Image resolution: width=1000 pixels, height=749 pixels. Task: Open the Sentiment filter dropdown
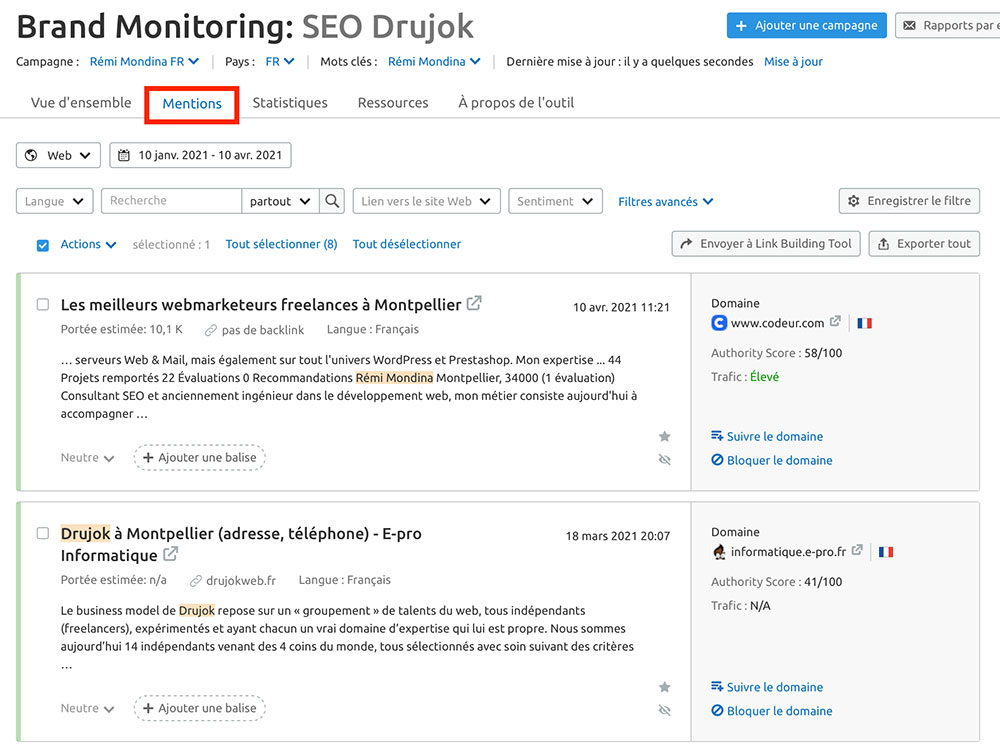pos(555,201)
